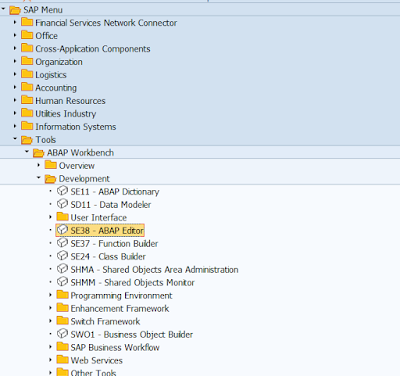The height and width of the screenshot is (376, 400).
Task: Select the 'SE24 - Class Builder' text
Action: pos(108,257)
